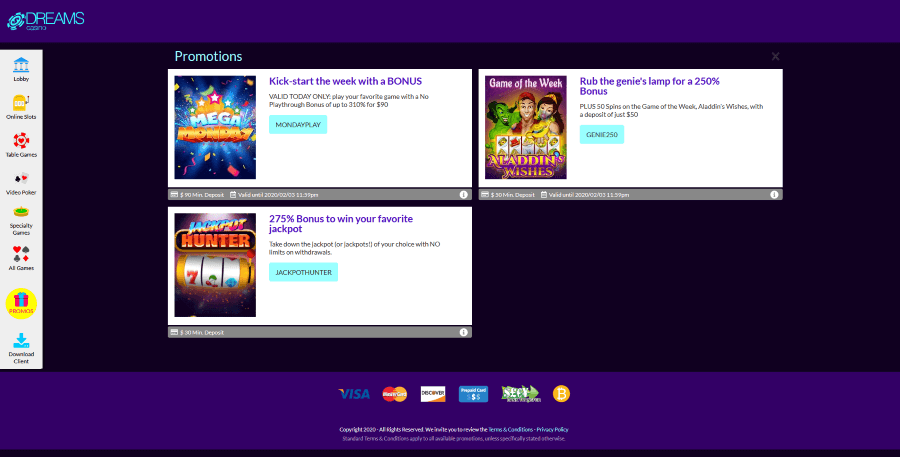The image size is (900, 457).
Task: Open the Terms & Conditions link
Action: 510,429
